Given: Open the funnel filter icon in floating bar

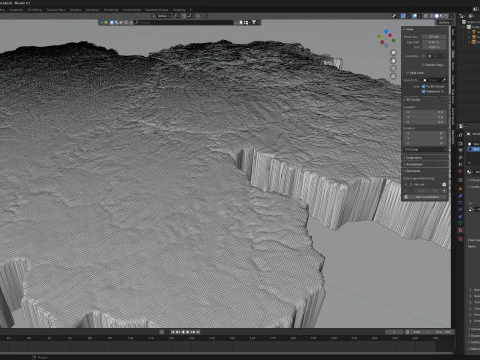Looking at the screenshot, I should click(x=255, y=23).
